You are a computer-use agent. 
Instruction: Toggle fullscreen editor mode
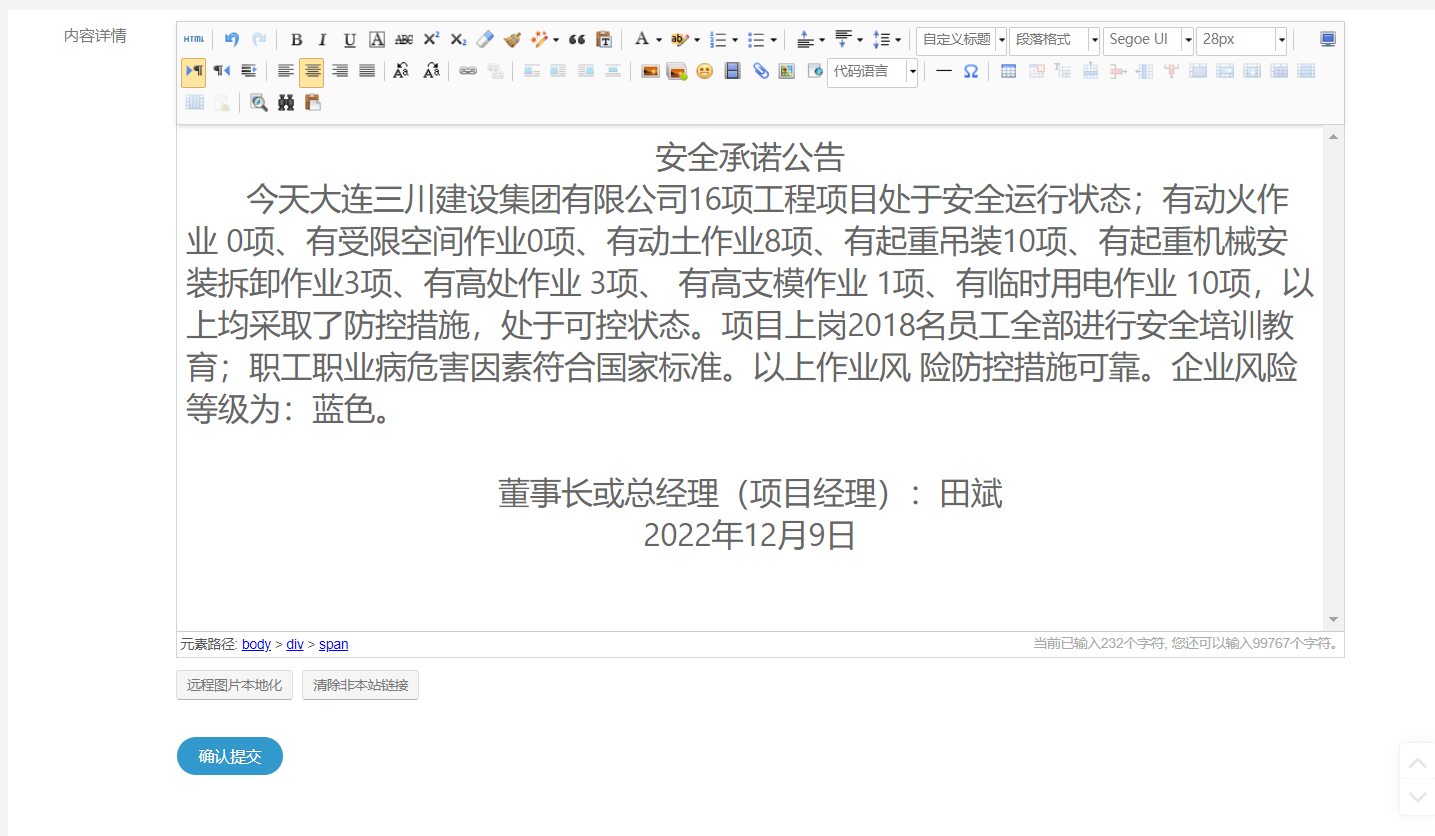point(1328,40)
